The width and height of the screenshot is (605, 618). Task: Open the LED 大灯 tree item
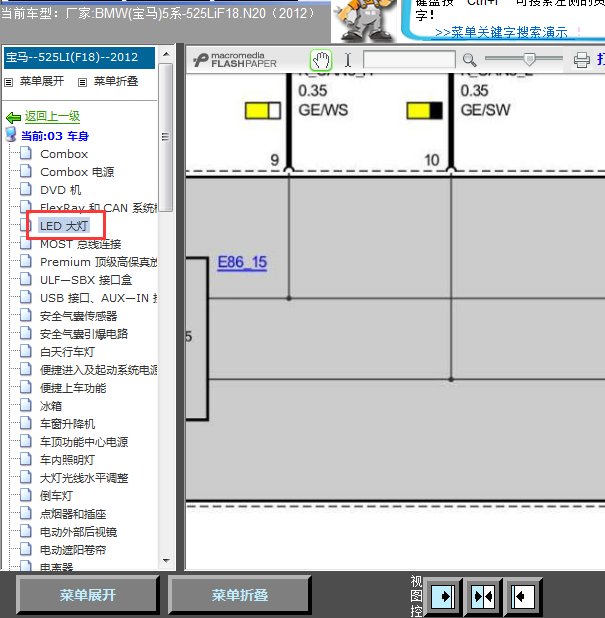coord(64,226)
